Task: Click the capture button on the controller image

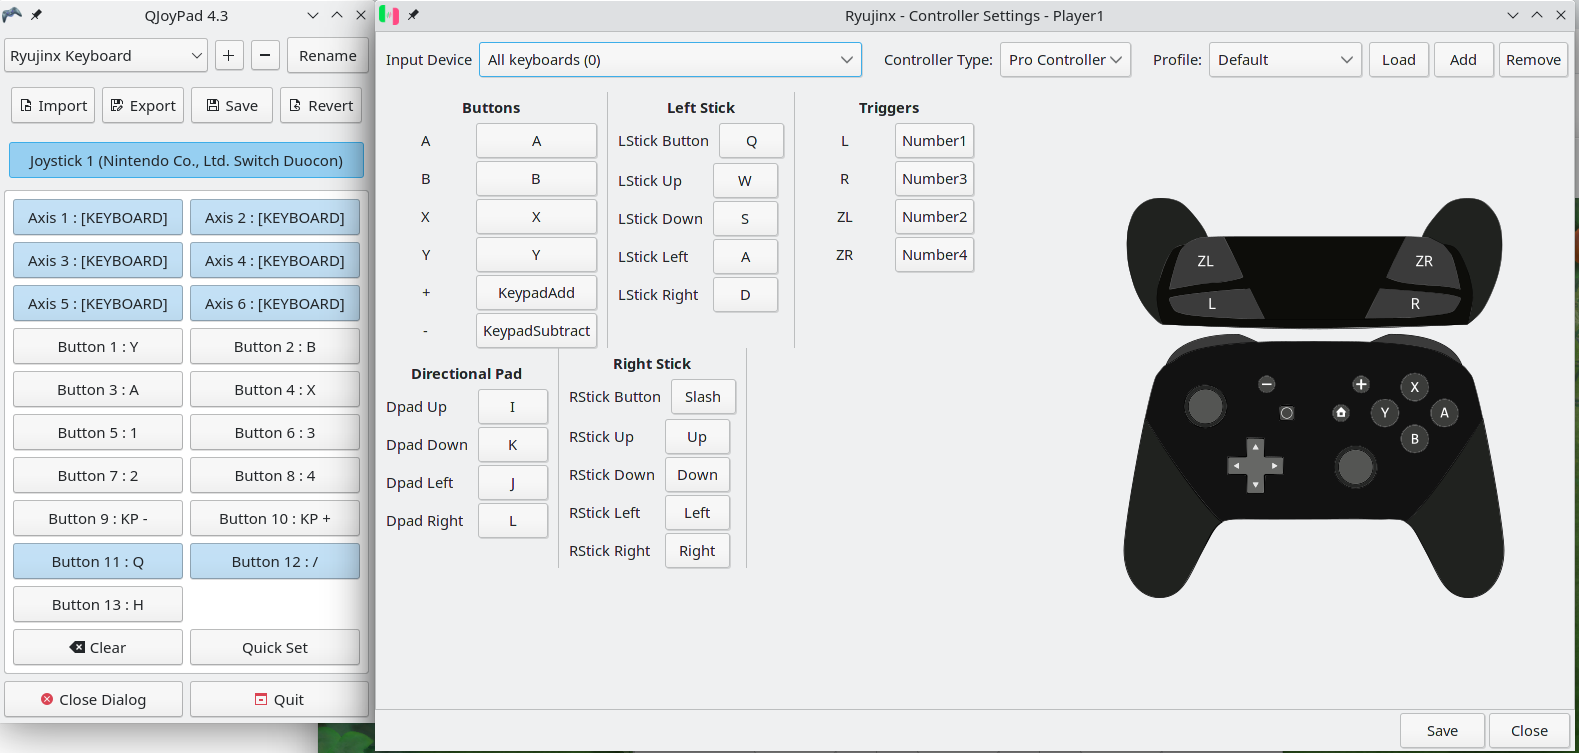Action: point(1287,413)
